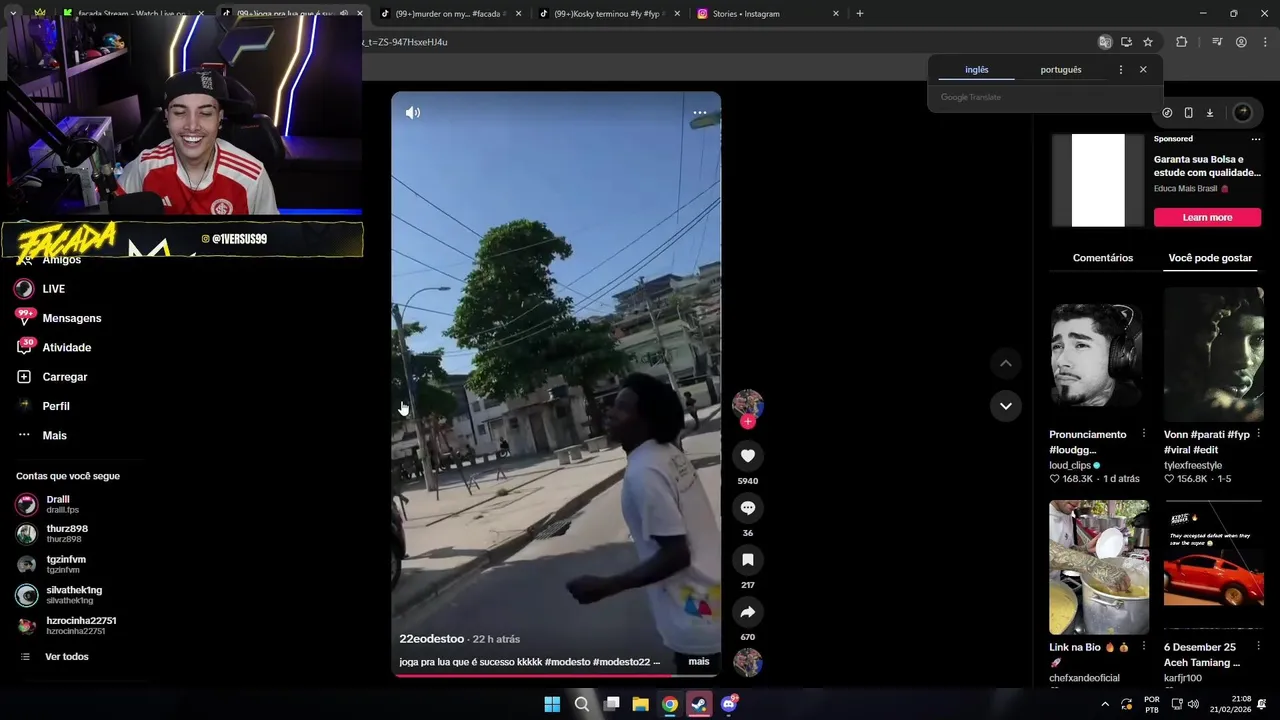Go to the previous video
The height and width of the screenshot is (720, 1280).
point(1005,363)
